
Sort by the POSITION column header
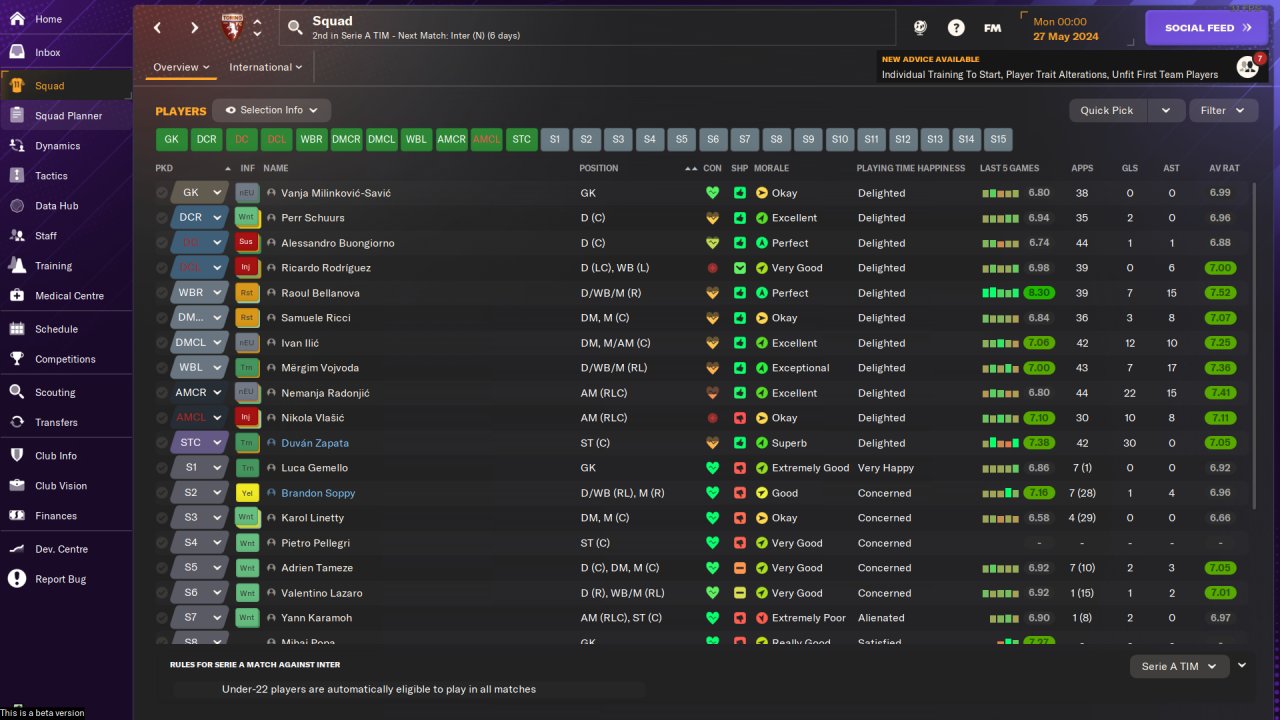coord(599,168)
